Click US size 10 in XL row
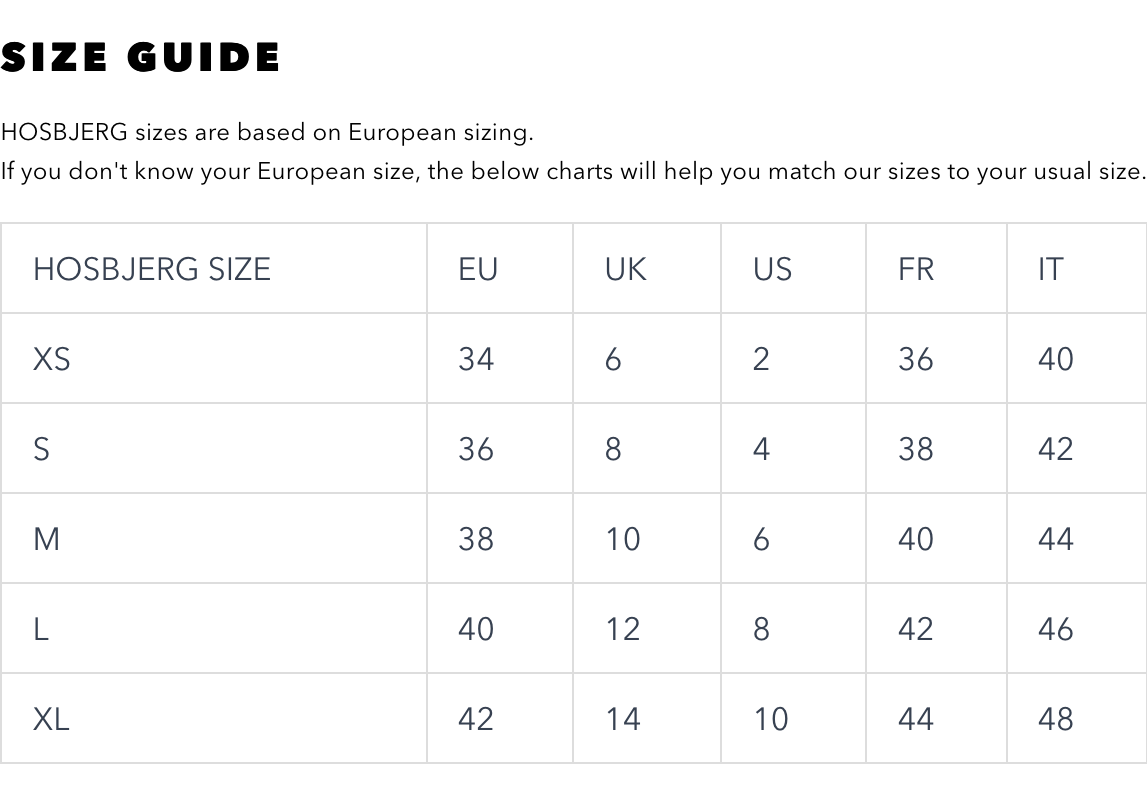Screen dimensions: 1147x794 pos(770,719)
